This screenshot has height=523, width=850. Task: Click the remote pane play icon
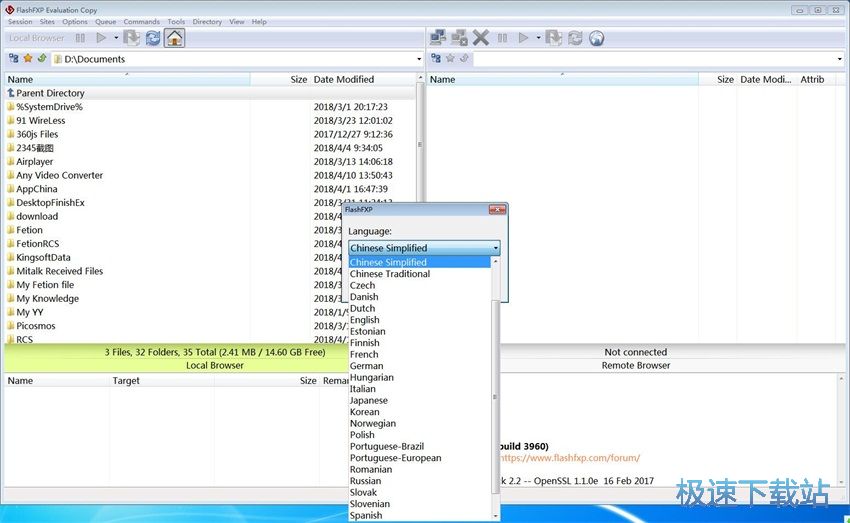pyautogui.click(x=523, y=38)
